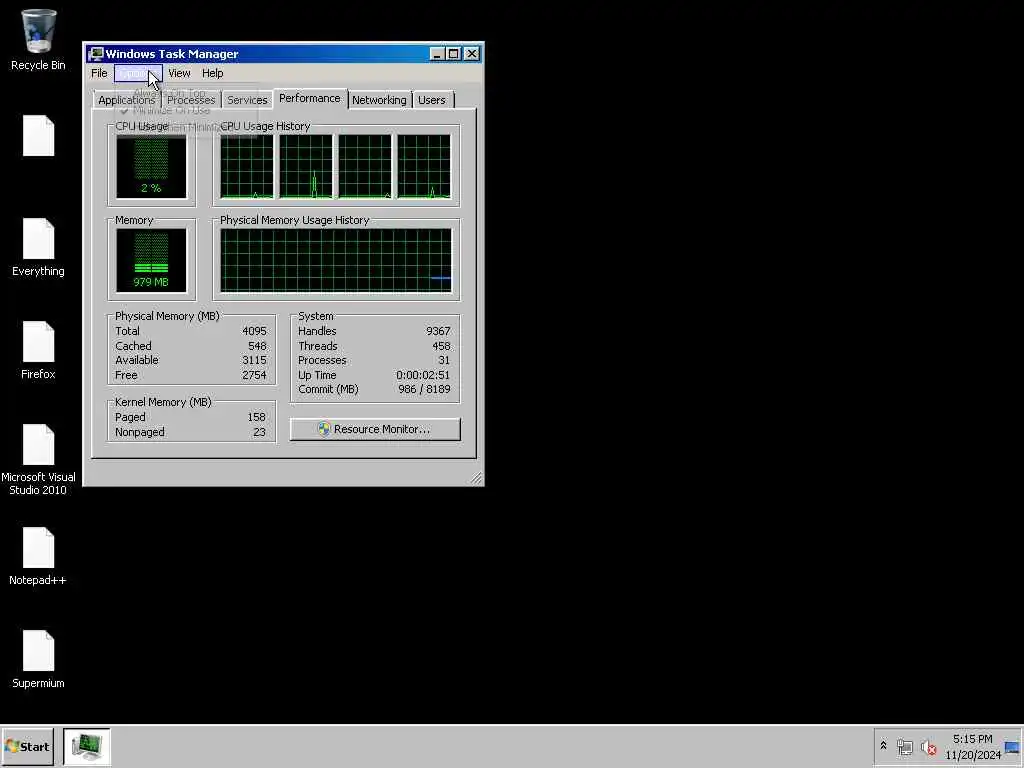Close the Windows Task Manager window

[472, 54]
